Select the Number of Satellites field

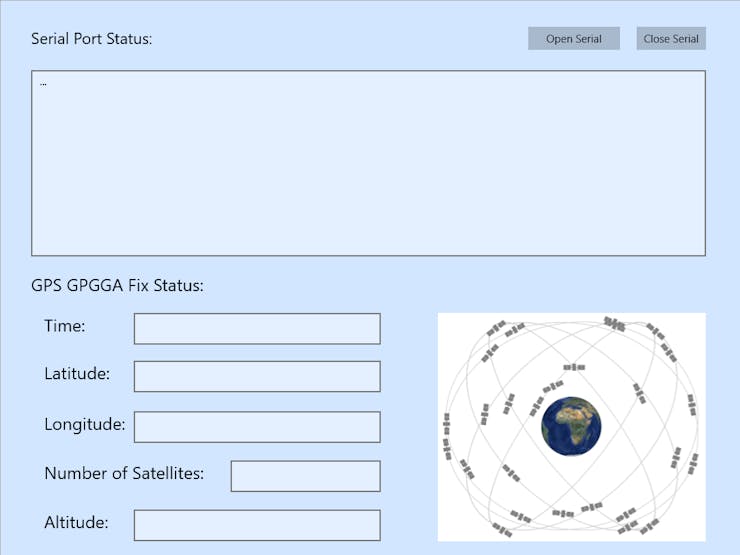pyautogui.click(x=306, y=476)
